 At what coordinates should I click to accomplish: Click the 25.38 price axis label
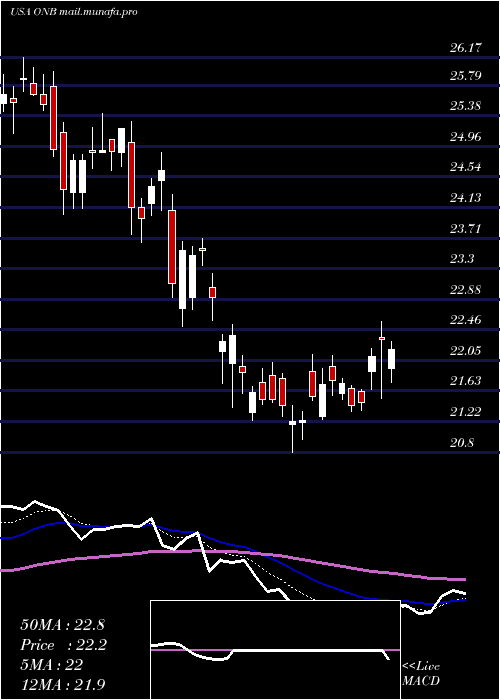click(466, 106)
